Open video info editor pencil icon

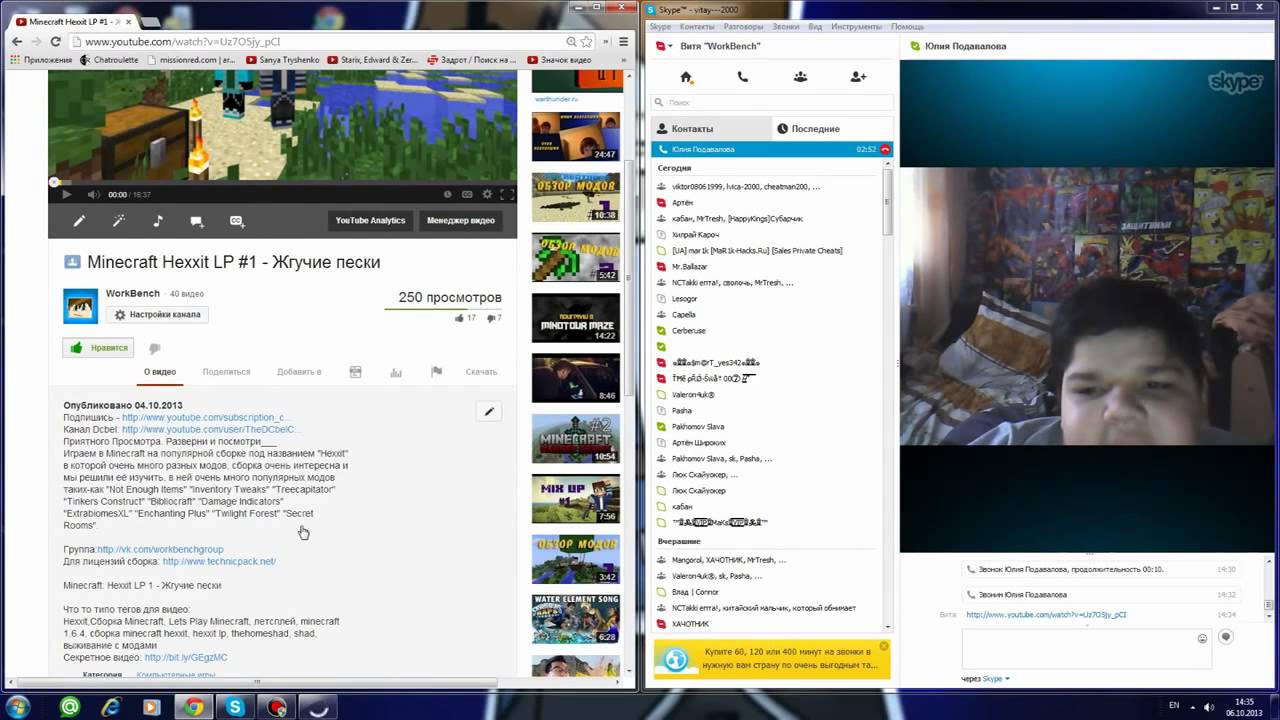(x=79, y=221)
